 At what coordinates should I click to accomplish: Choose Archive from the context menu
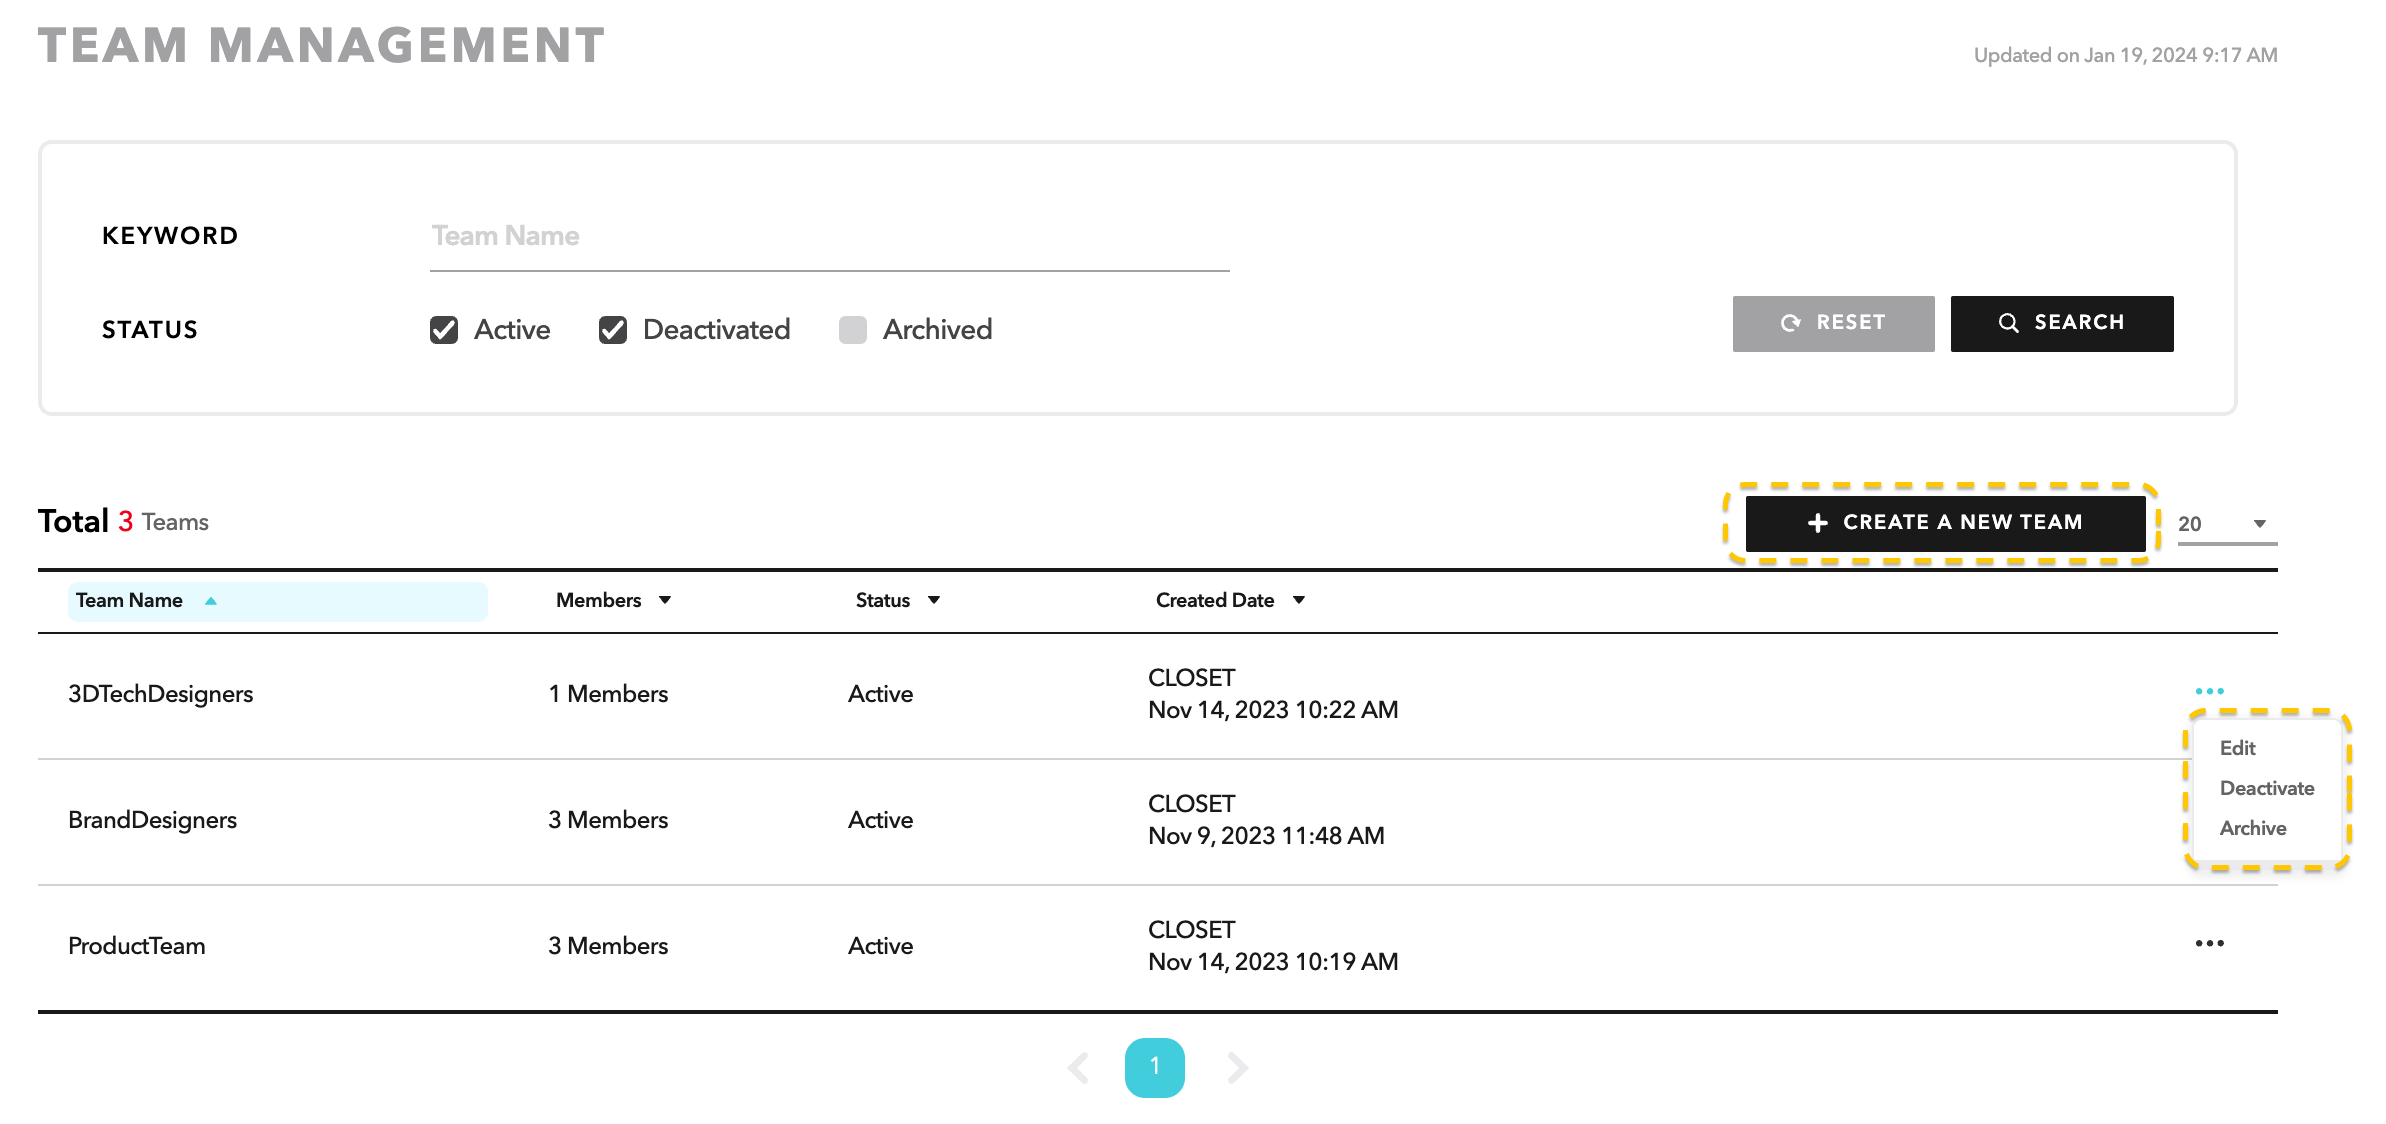click(x=2253, y=828)
